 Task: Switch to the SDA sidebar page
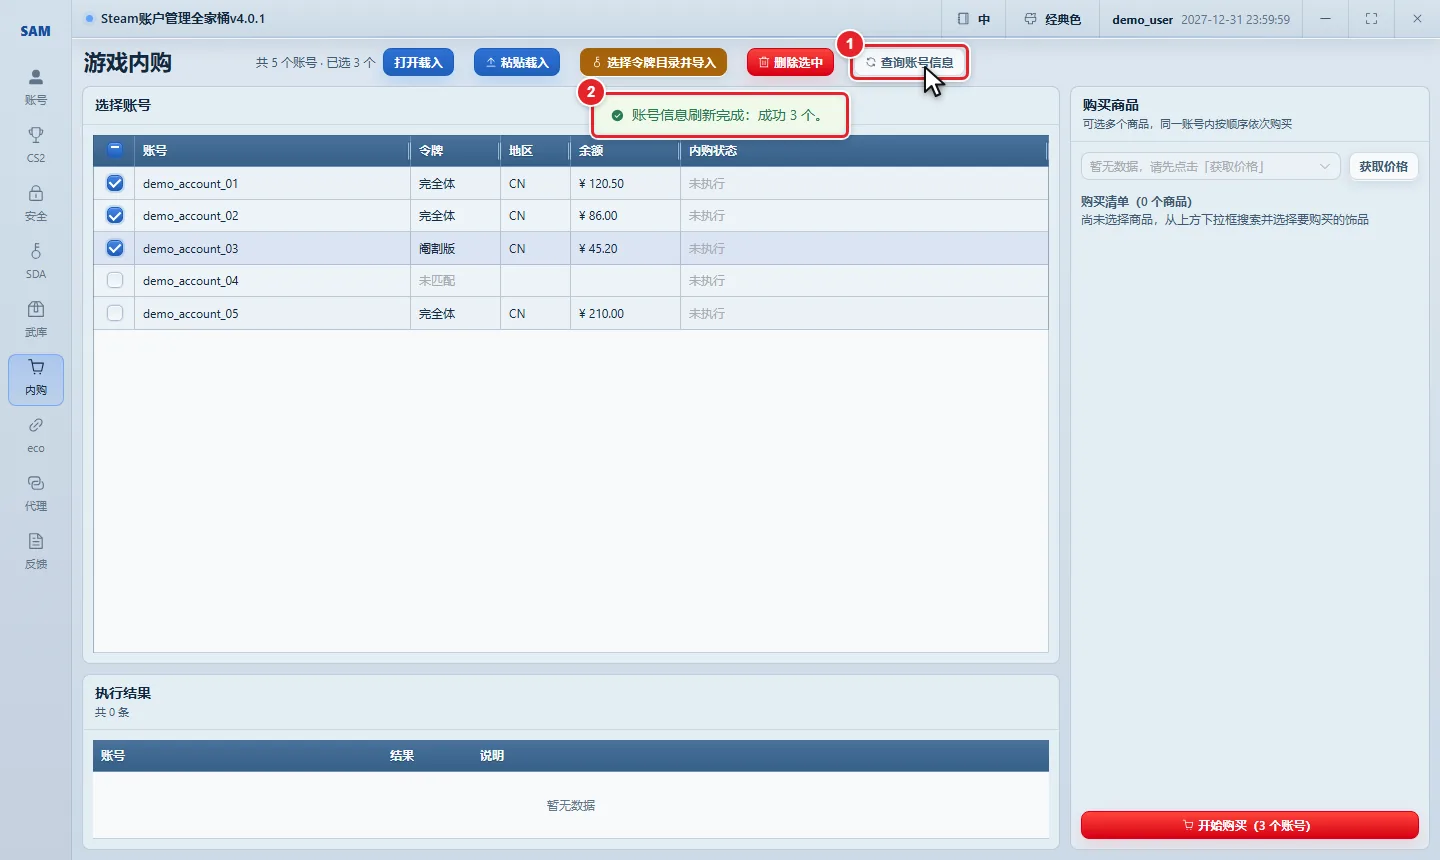(36, 262)
